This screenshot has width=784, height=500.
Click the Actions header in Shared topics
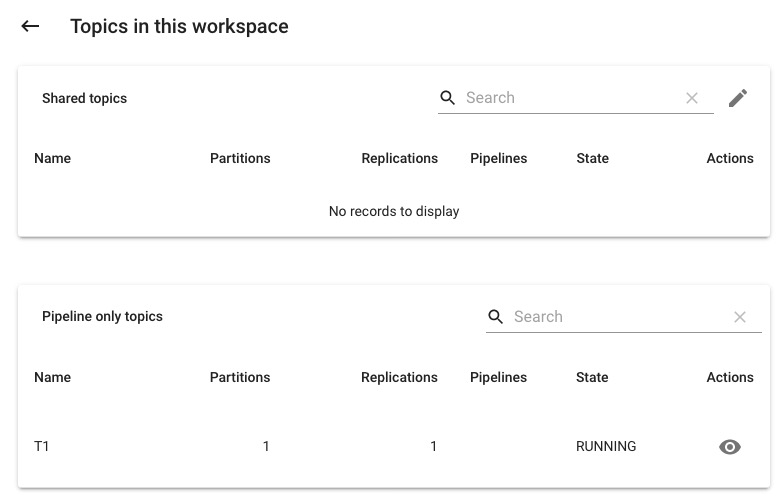pyautogui.click(x=730, y=158)
